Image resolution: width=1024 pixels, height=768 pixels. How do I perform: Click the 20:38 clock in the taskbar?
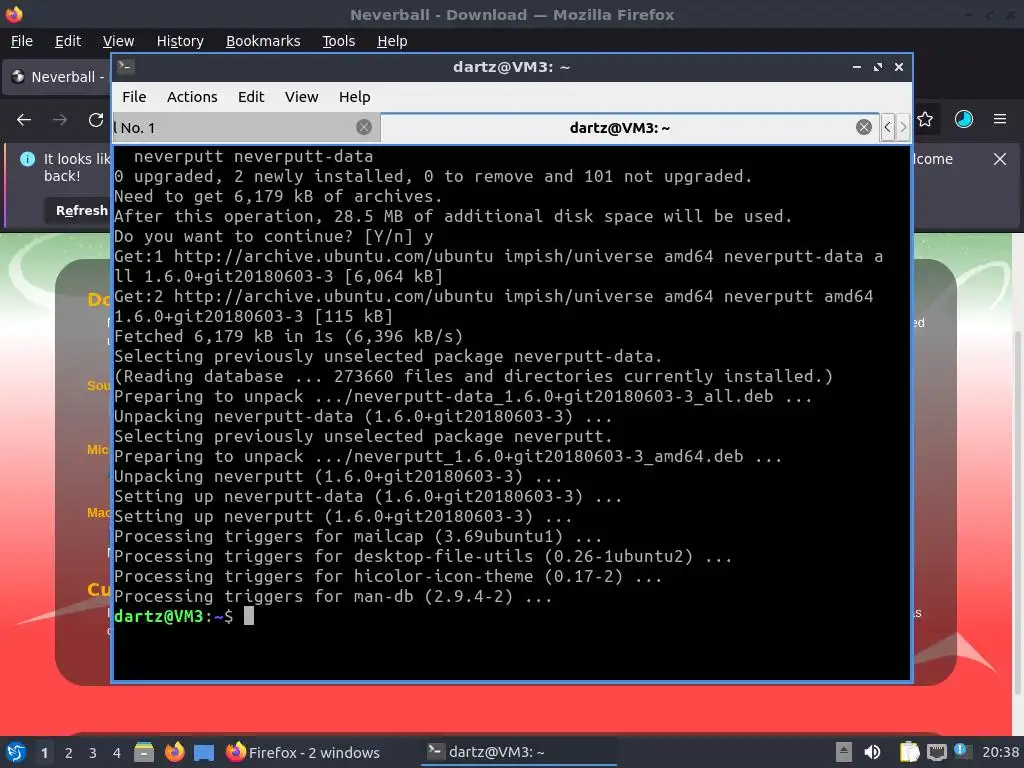(1000, 752)
